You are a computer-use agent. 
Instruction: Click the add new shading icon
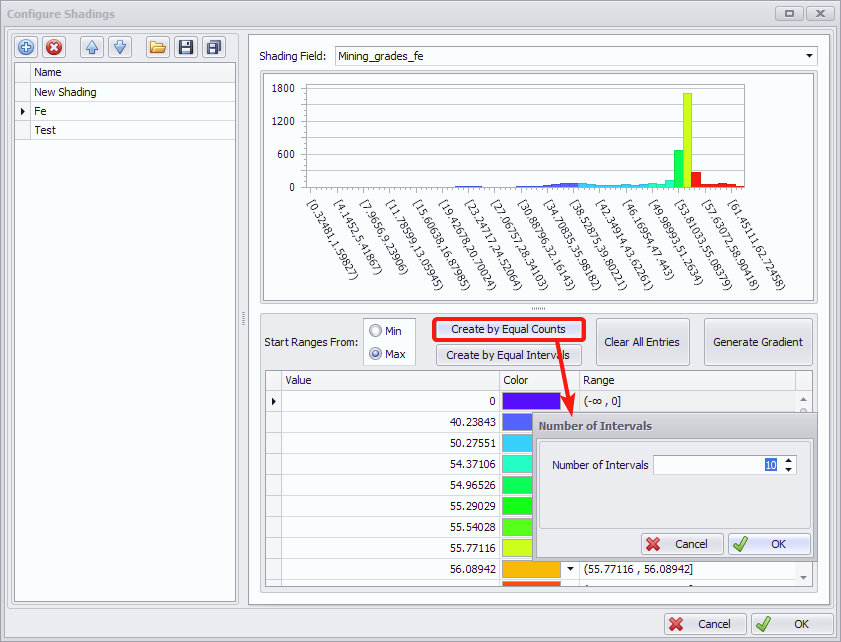(26, 47)
